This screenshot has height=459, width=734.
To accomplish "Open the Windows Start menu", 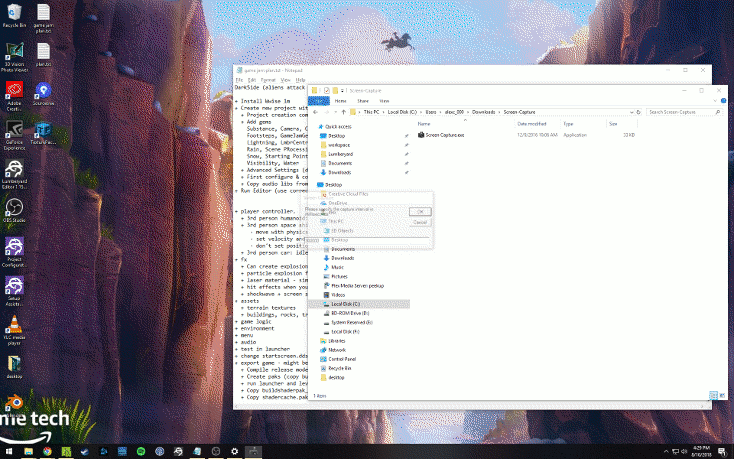I will (9, 452).
